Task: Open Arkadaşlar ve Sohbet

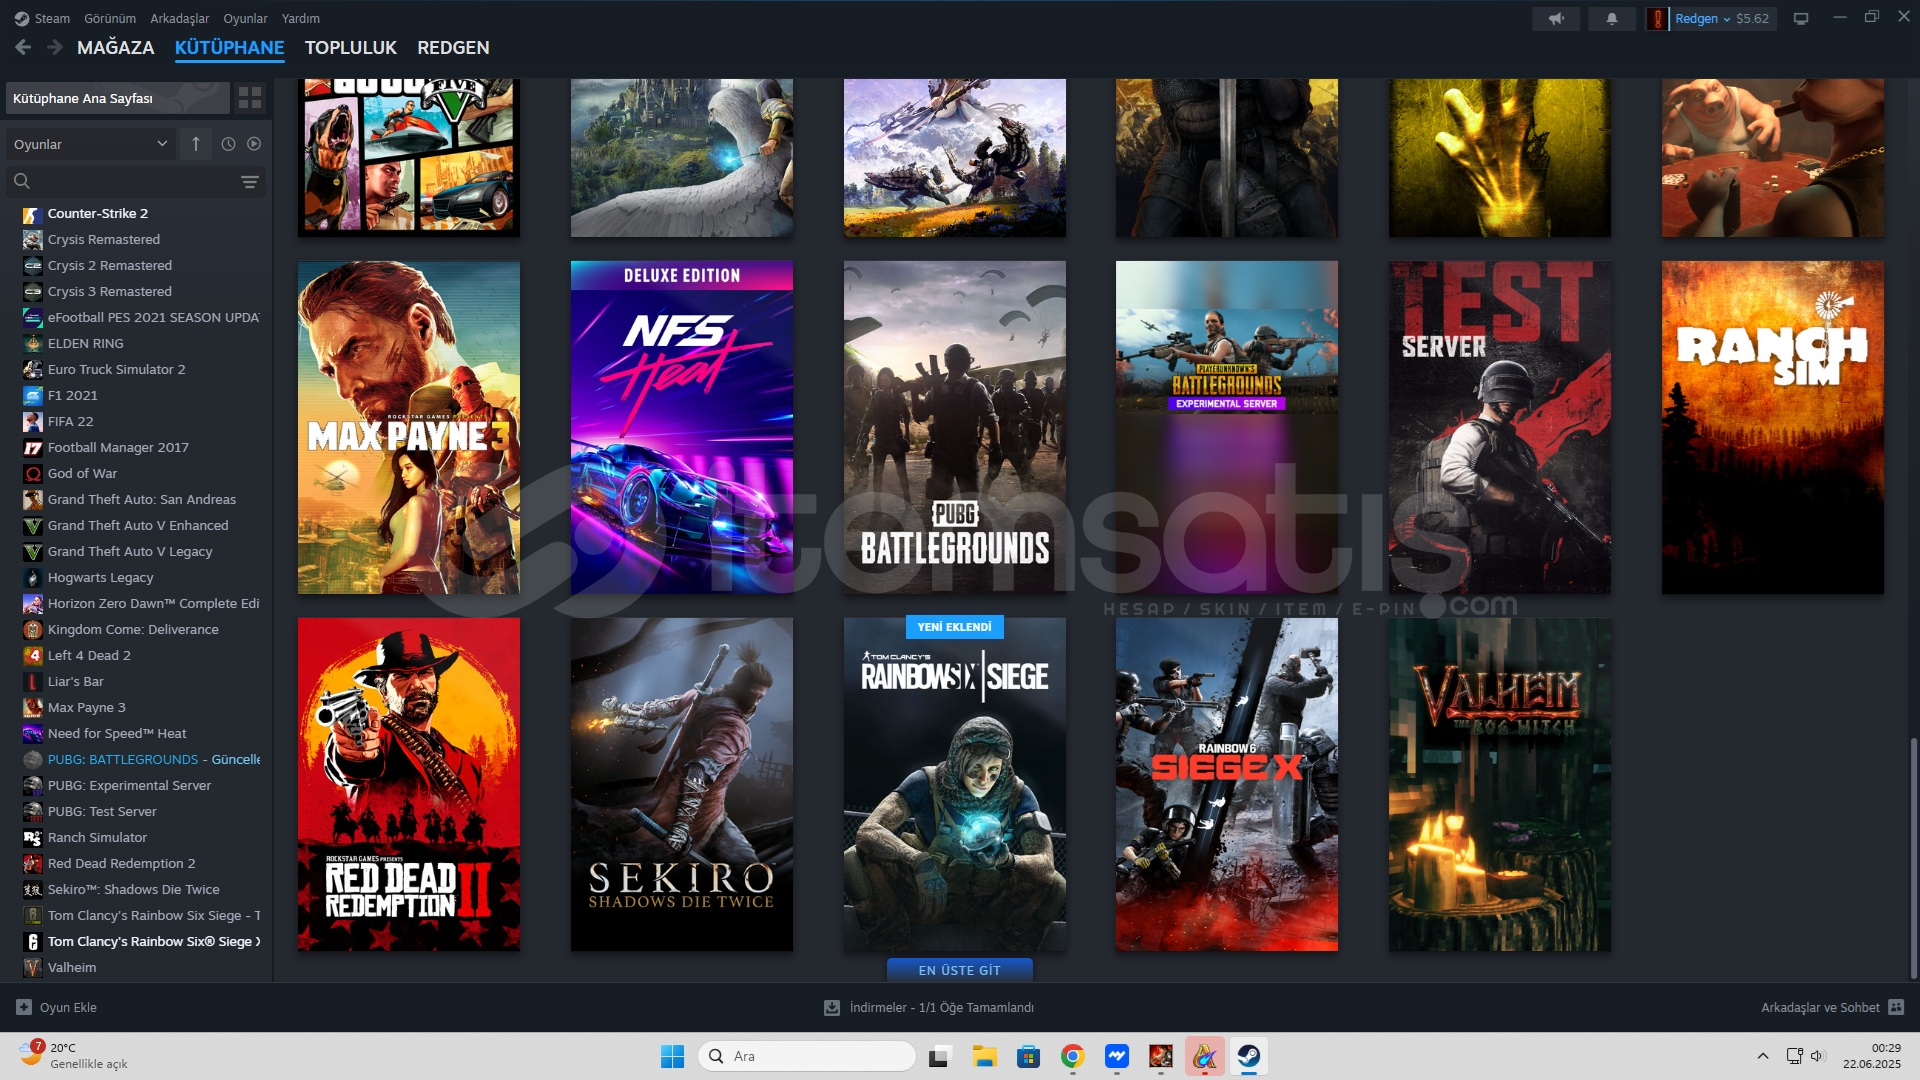Action: (x=1832, y=1007)
